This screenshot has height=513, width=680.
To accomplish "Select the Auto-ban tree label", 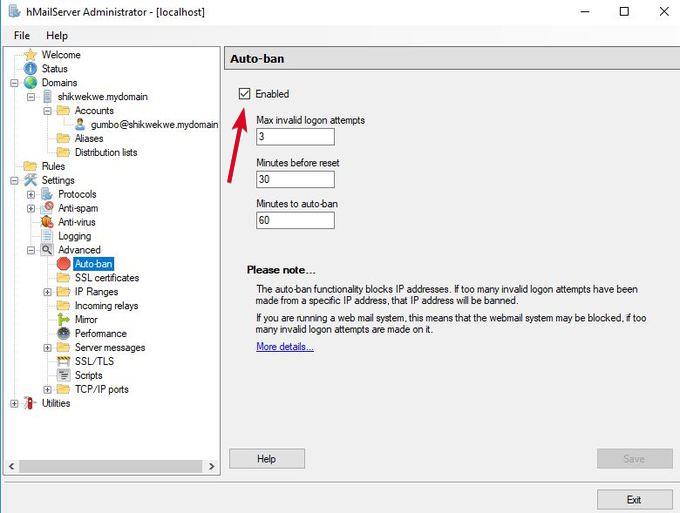I will [94, 264].
